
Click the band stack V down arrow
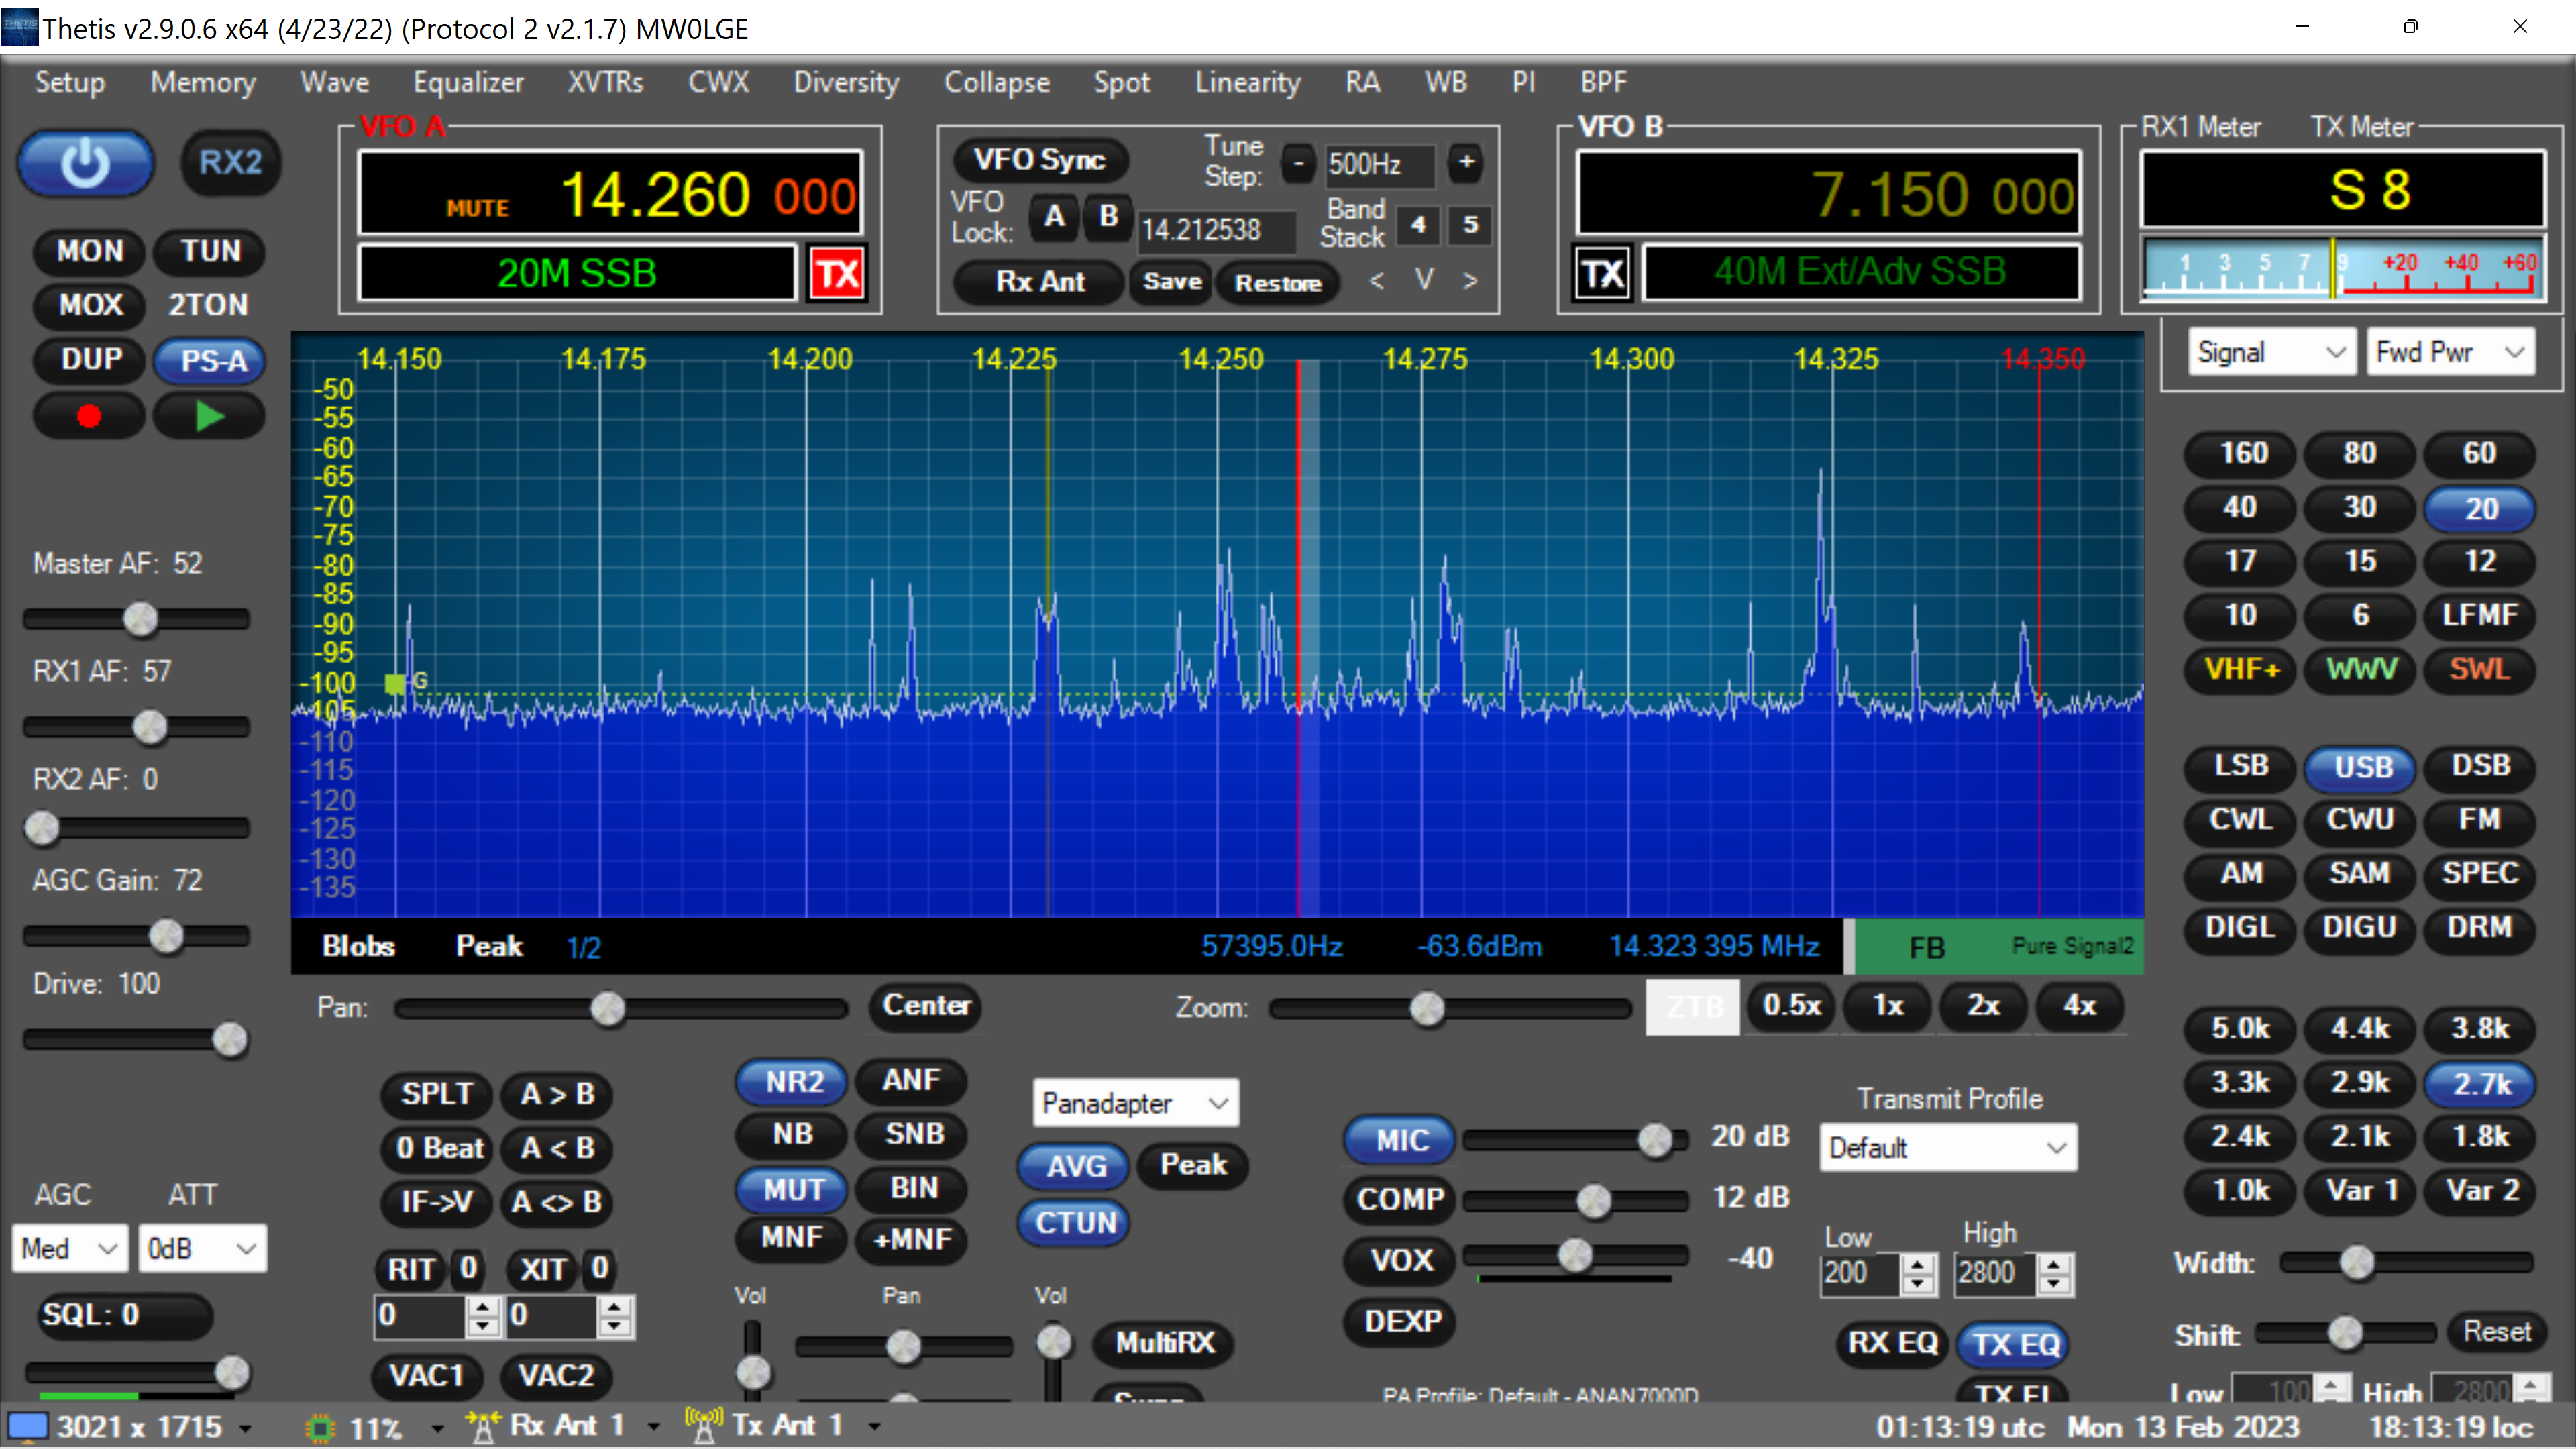click(1424, 279)
